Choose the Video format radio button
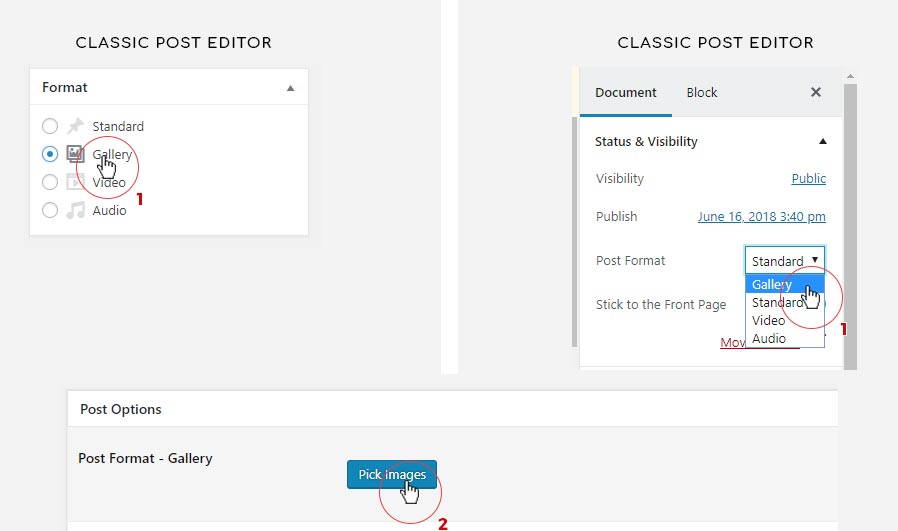The height and width of the screenshot is (531, 898). click(50, 182)
